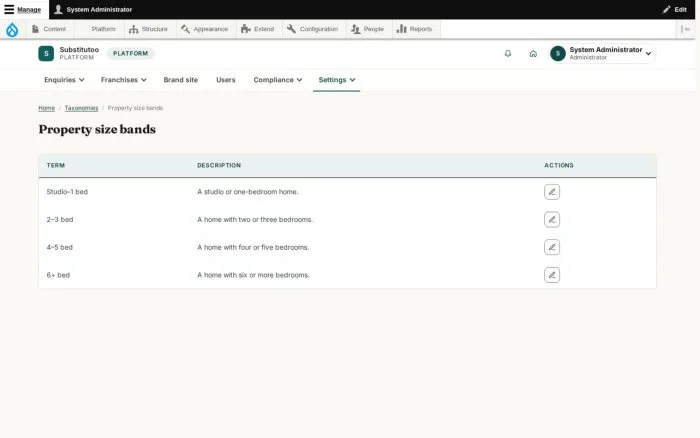Expand the Franchises menu
This screenshot has width=700, height=438.
point(124,80)
